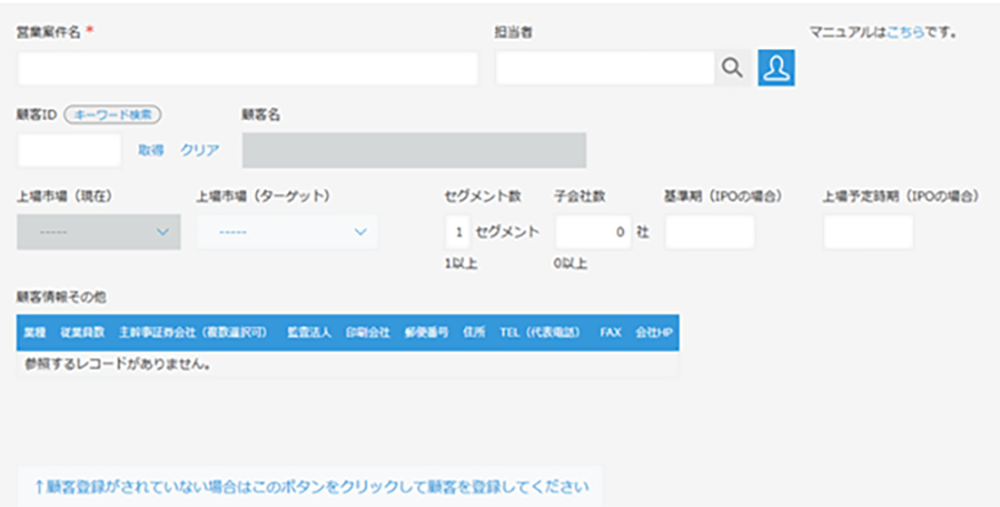Focus the 営業案件名 text field
Image resolution: width=1000 pixels, height=507 pixels.
pos(248,68)
